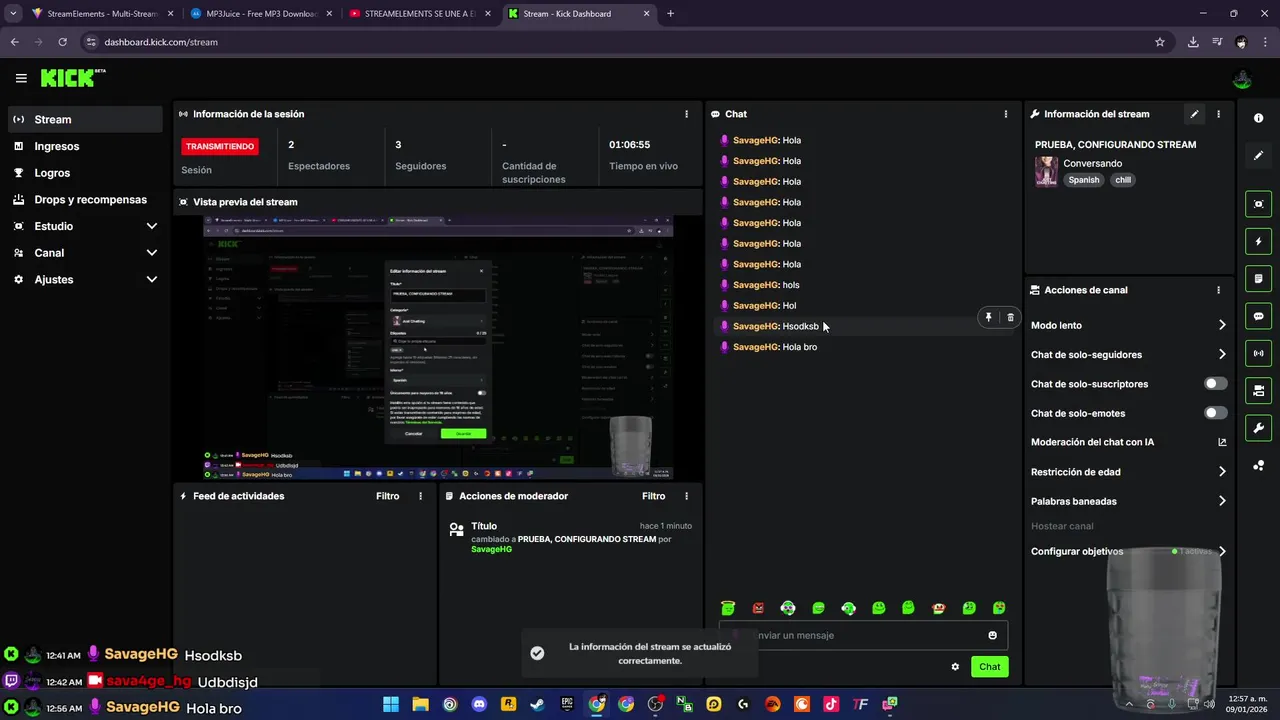Toggle the lightning bolt widget in sidebar

coord(1258,241)
